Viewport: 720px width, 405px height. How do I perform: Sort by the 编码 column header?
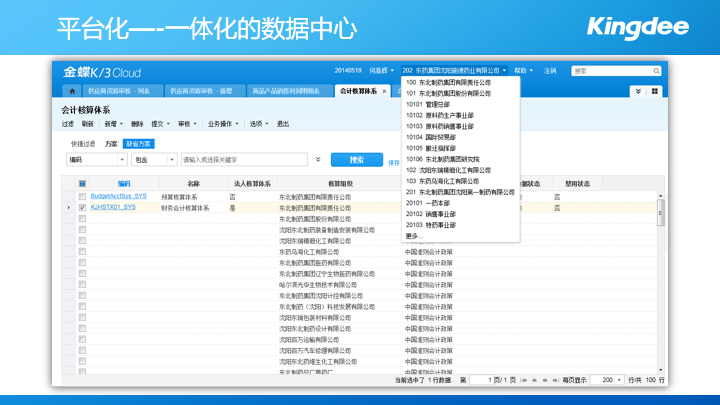pos(124,184)
